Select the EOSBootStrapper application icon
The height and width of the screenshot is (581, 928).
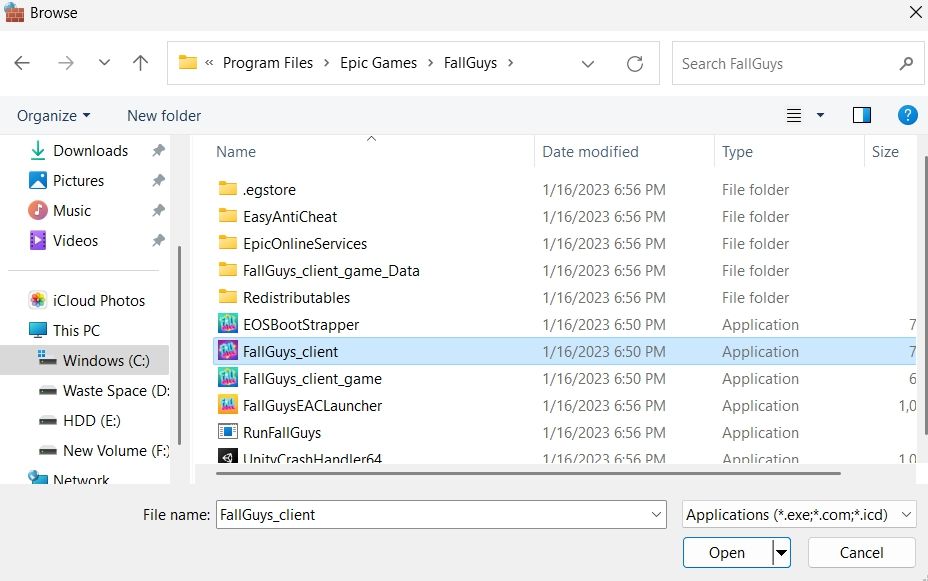click(228, 324)
